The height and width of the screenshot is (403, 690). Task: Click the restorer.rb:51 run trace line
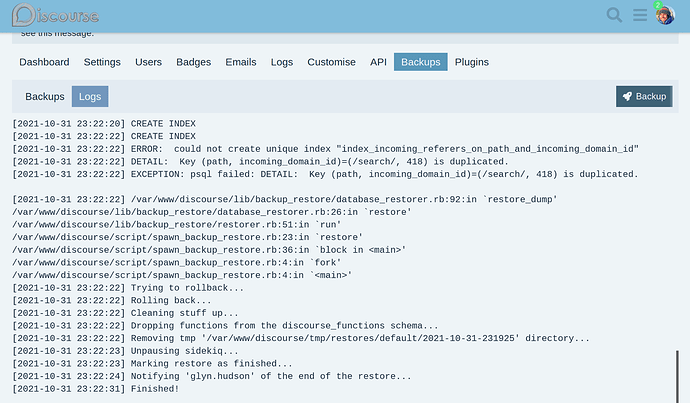(x=176, y=225)
